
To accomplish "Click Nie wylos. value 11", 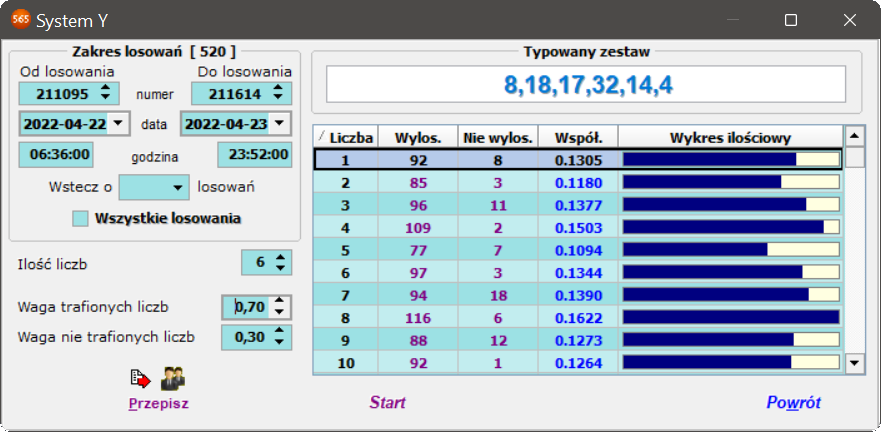I will pos(498,206).
